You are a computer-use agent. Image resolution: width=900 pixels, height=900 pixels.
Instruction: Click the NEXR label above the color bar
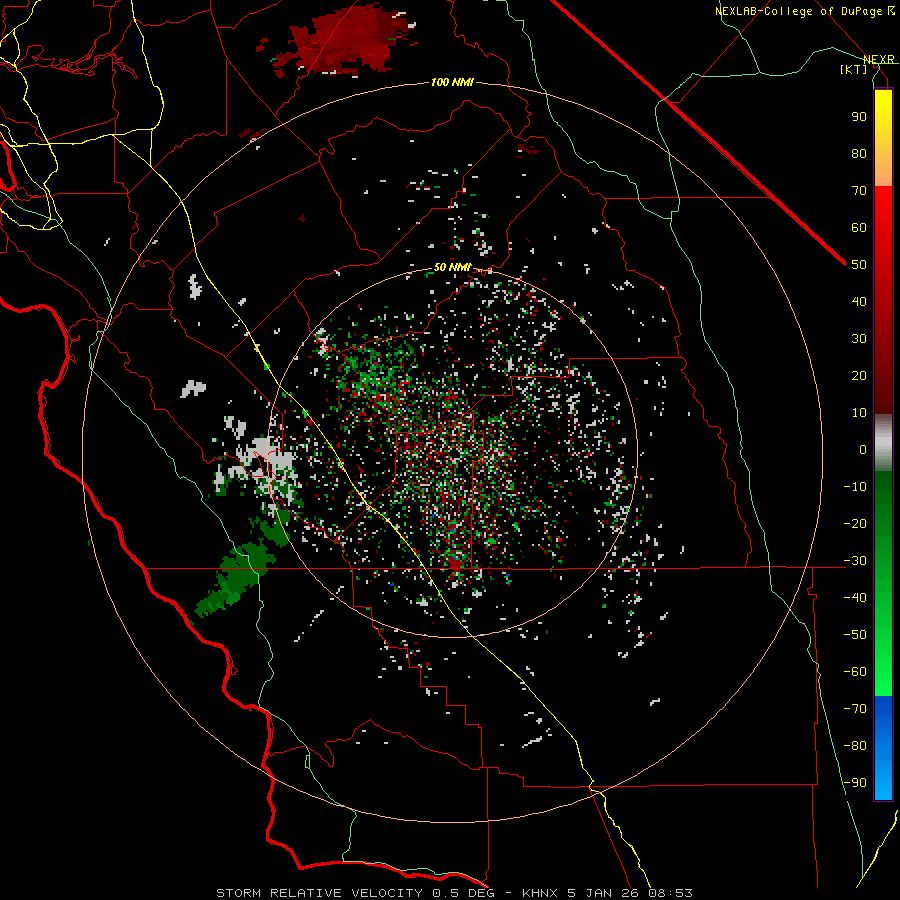(x=878, y=59)
